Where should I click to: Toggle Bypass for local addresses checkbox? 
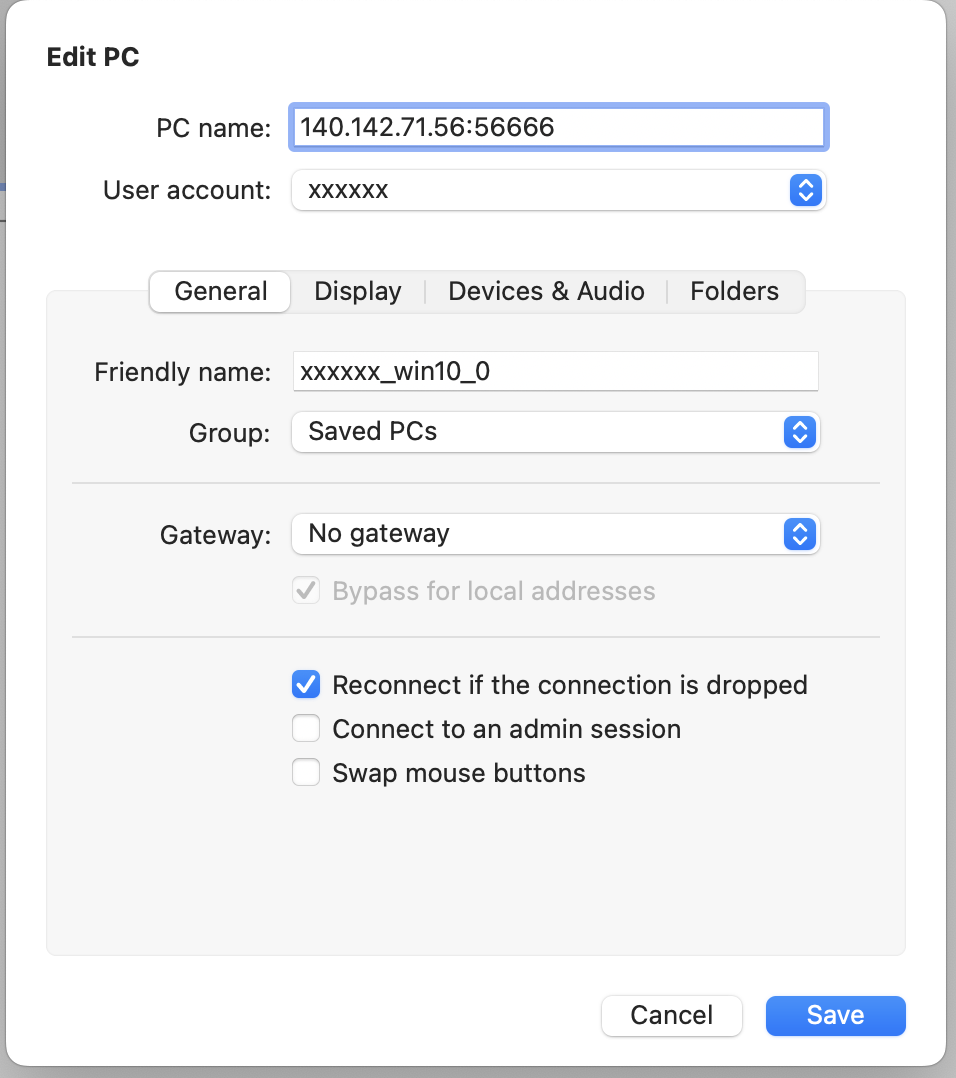306,591
